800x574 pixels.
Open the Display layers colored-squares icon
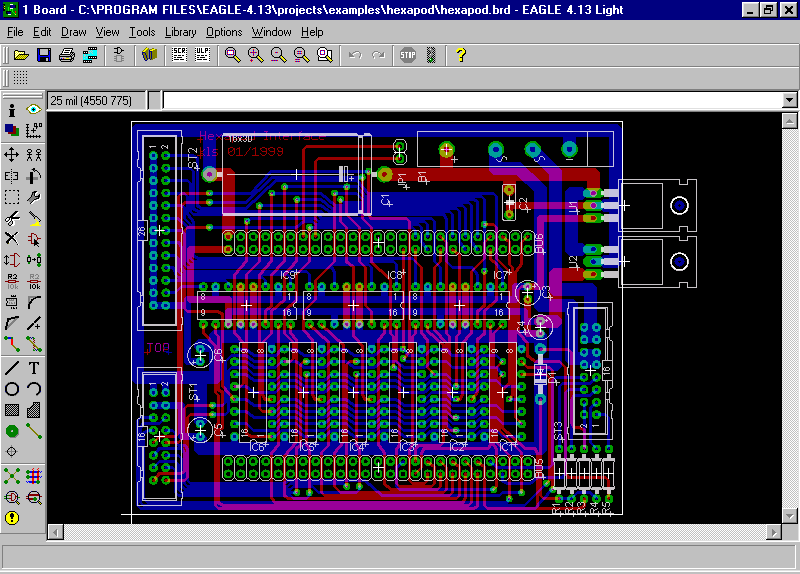pos(12,130)
